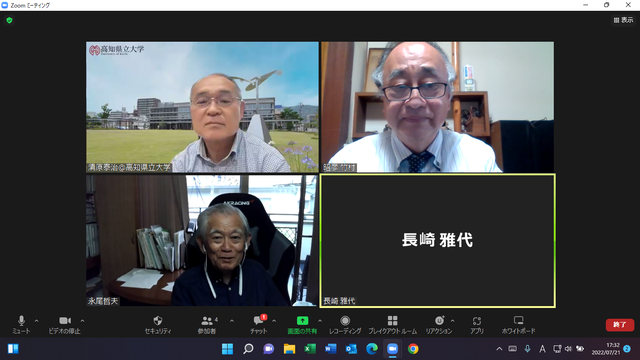Viewport: 640px width, 360px height.
Task: Expand reactions options arrow
Action: click(x=453, y=321)
